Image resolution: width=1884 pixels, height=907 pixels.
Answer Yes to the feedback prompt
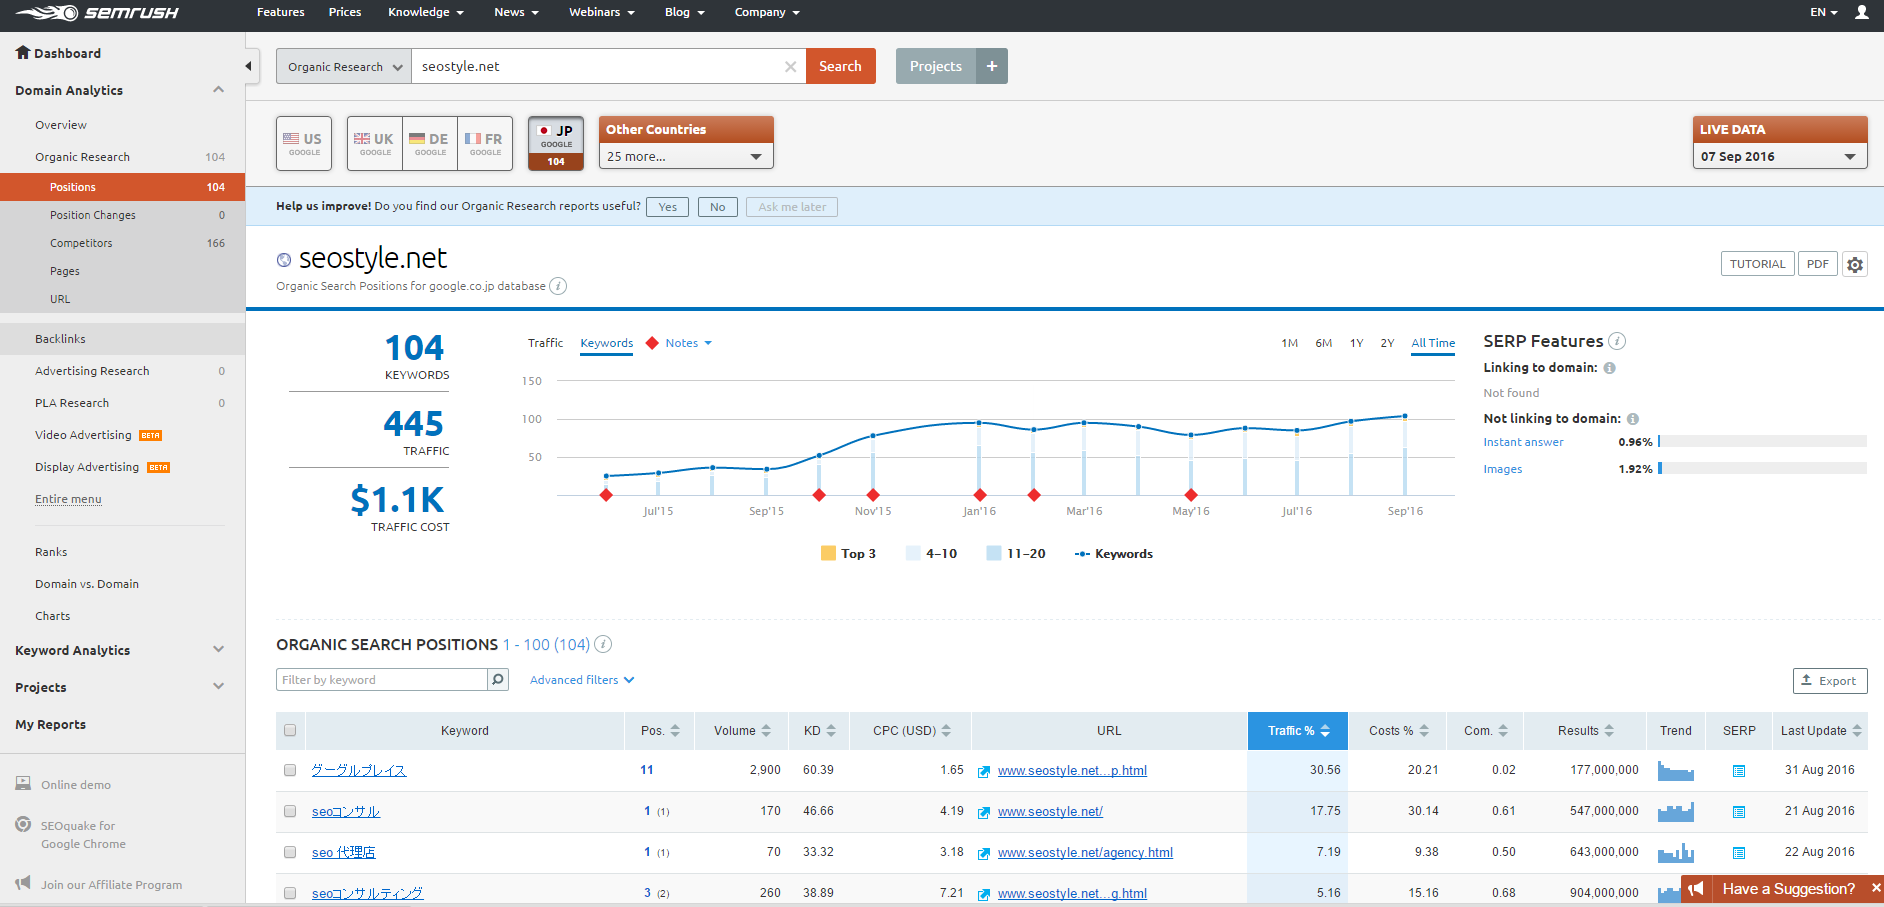(667, 207)
